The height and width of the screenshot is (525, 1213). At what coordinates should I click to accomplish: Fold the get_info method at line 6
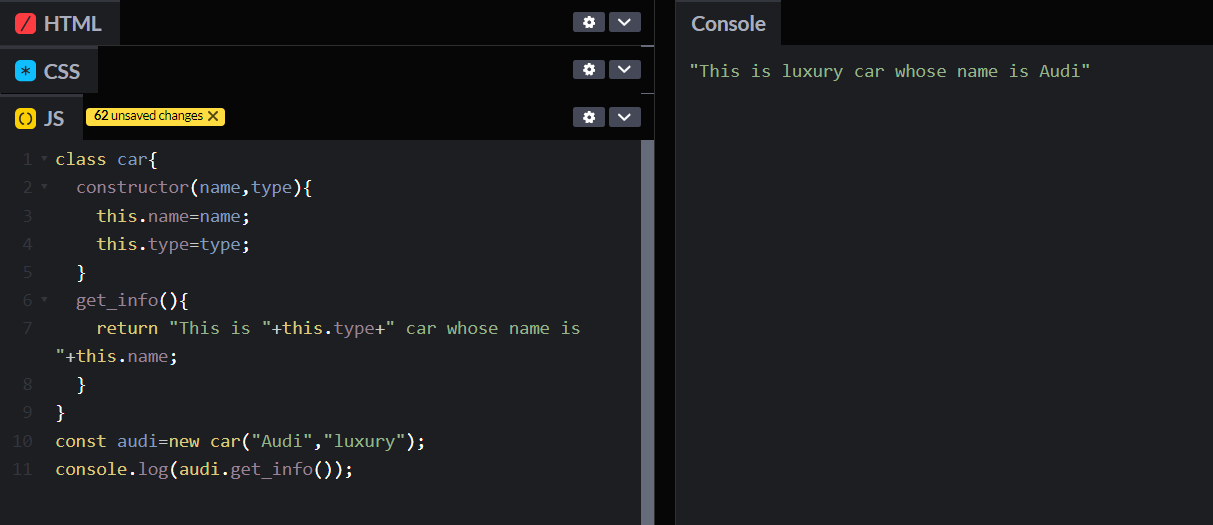click(44, 299)
